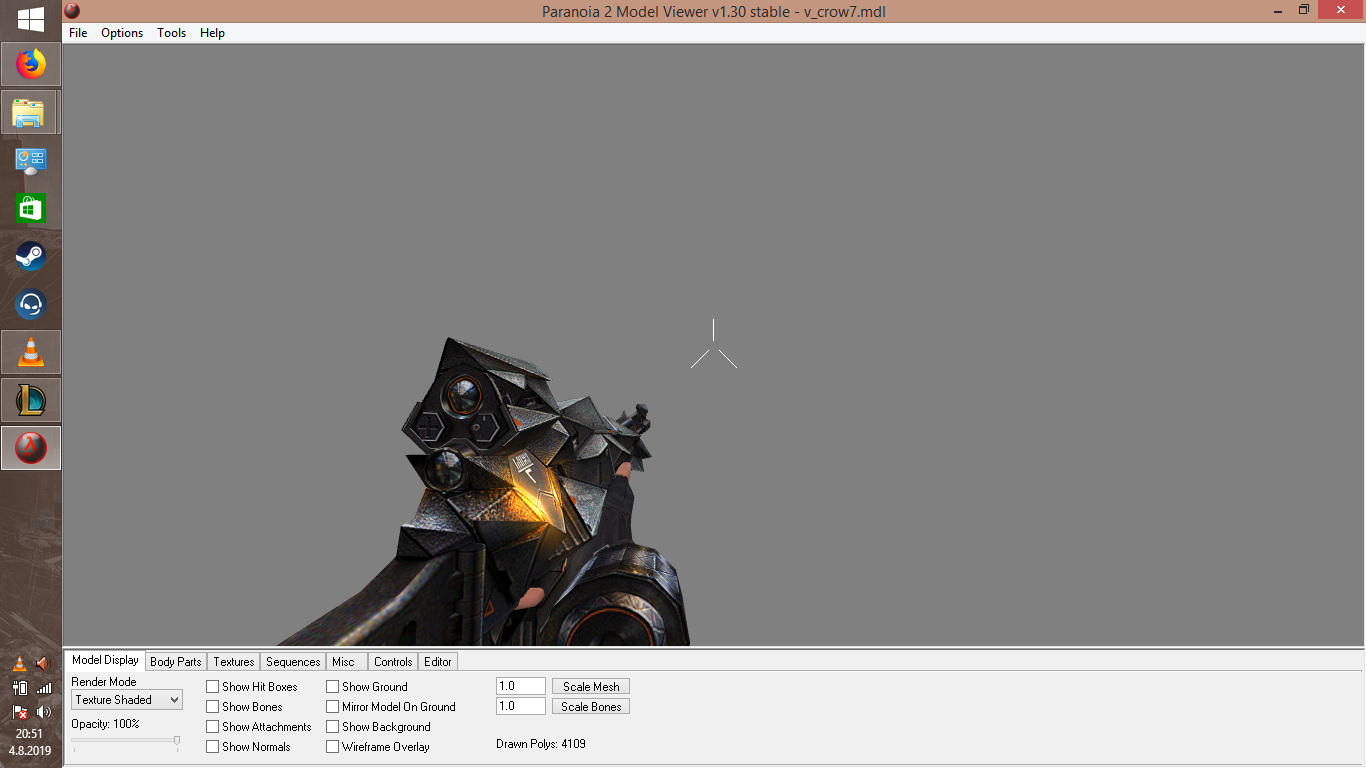
Task: Open the headset app taskbar icon
Action: click(x=31, y=305)
